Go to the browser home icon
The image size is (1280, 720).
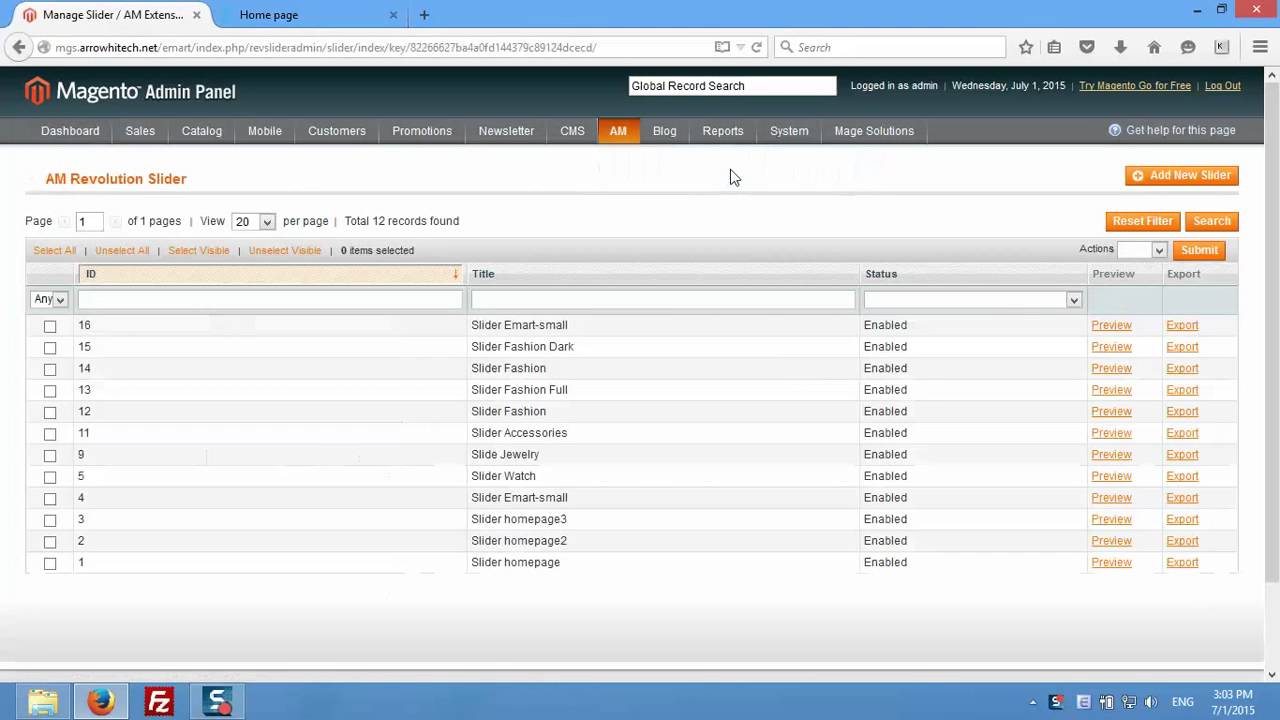pyautogui.click(x=1154, y=47)
